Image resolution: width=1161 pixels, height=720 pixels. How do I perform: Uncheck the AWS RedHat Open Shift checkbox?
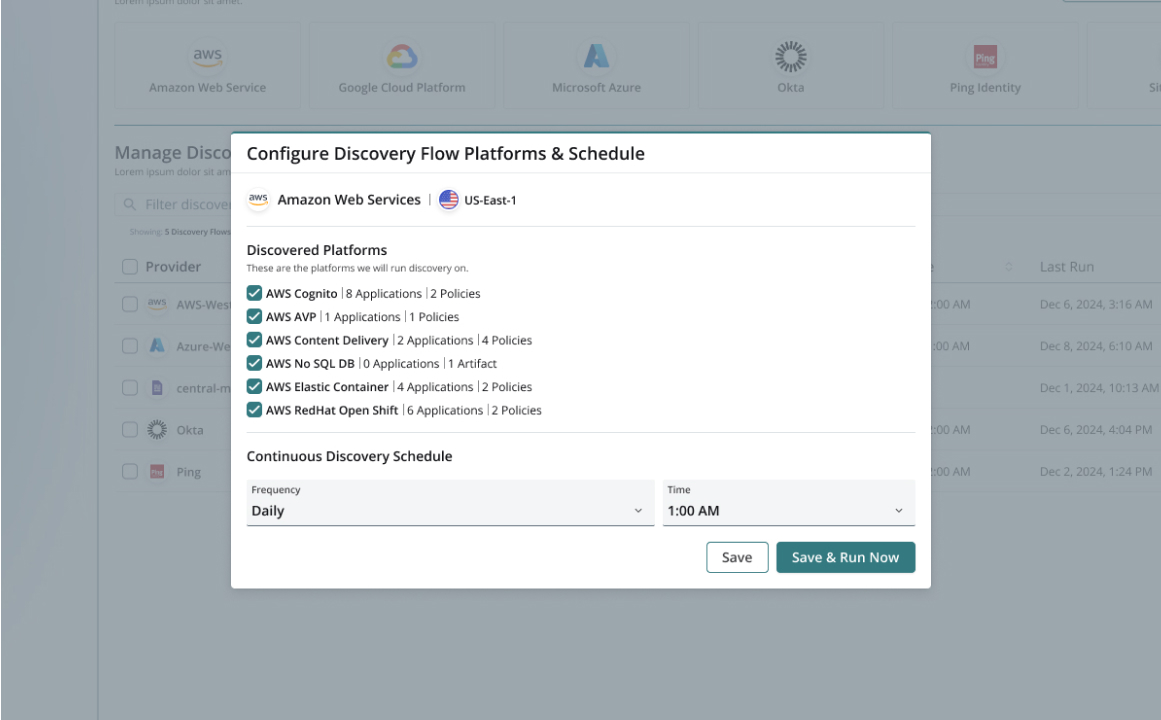click(254, 410)
